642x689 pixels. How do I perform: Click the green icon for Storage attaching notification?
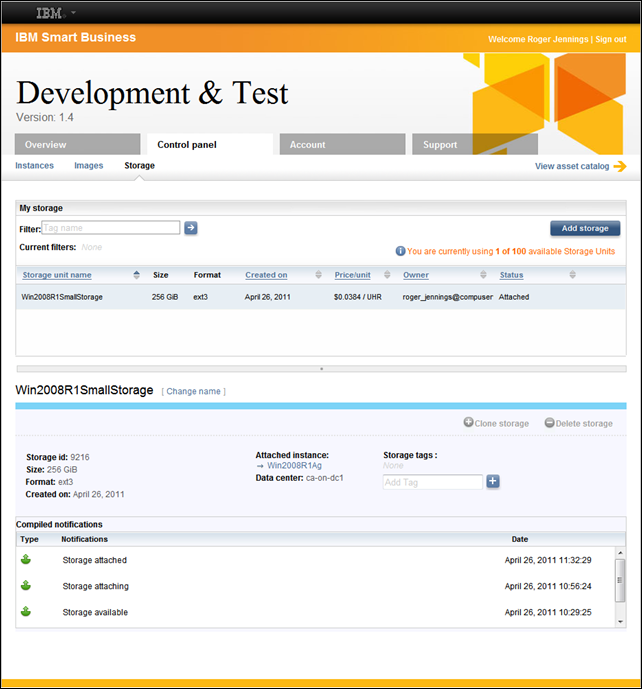point(26,585)
